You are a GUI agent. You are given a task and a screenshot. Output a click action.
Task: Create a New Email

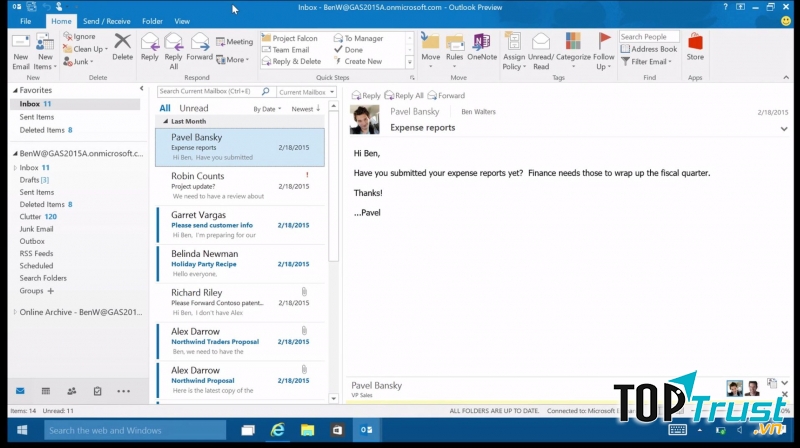point(21,51)
